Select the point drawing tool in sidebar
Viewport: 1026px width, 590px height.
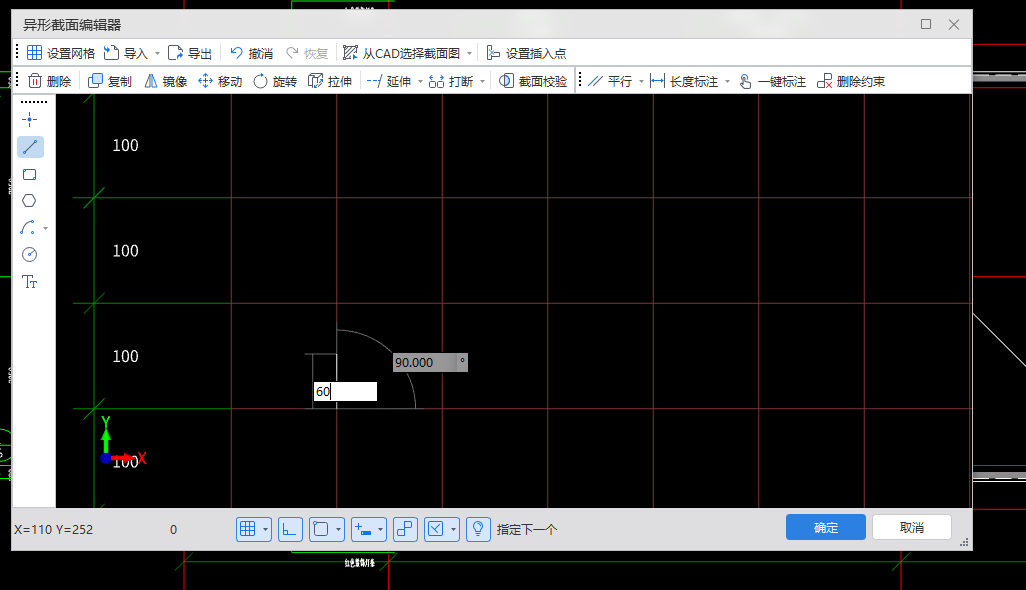coord(29,119)
